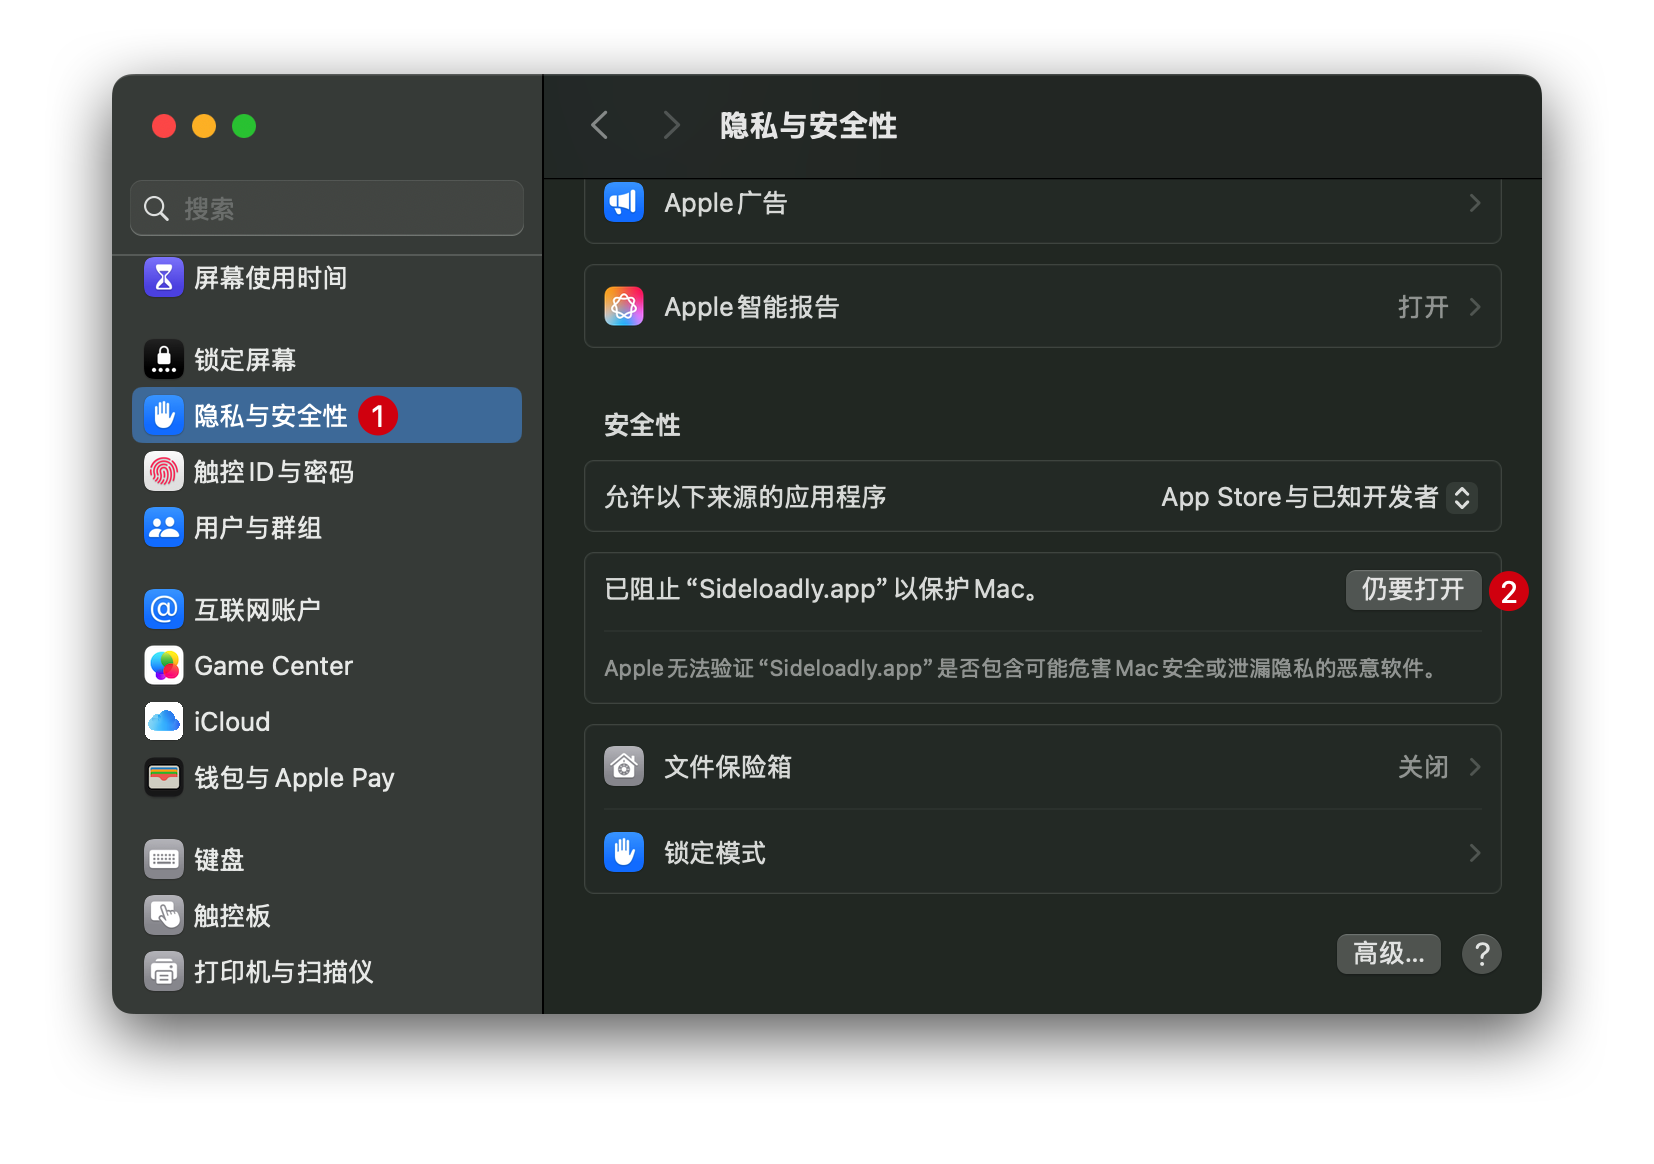This screenshot has height=1164, width=1654.
Task: Click the red close window button
Action: pos(164,126)
